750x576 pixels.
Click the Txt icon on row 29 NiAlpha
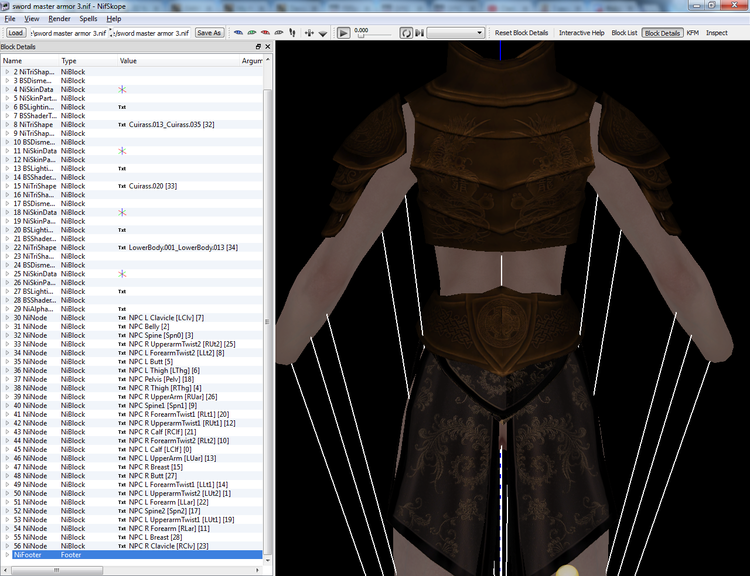pyautogui.click(x=122, y=309)
